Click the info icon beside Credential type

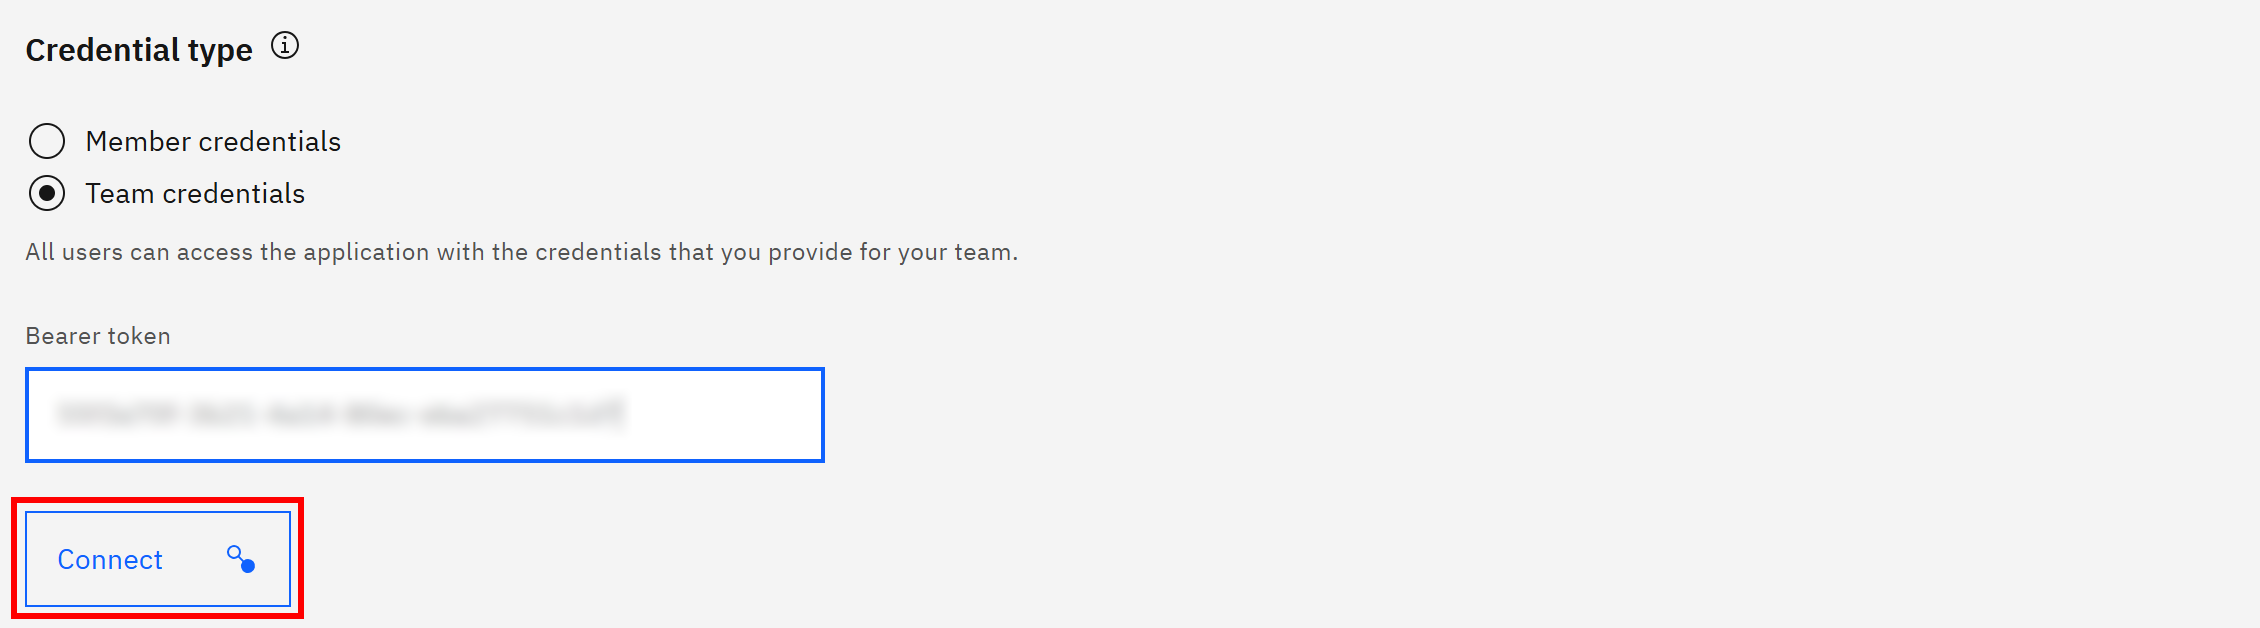(285, 45)
